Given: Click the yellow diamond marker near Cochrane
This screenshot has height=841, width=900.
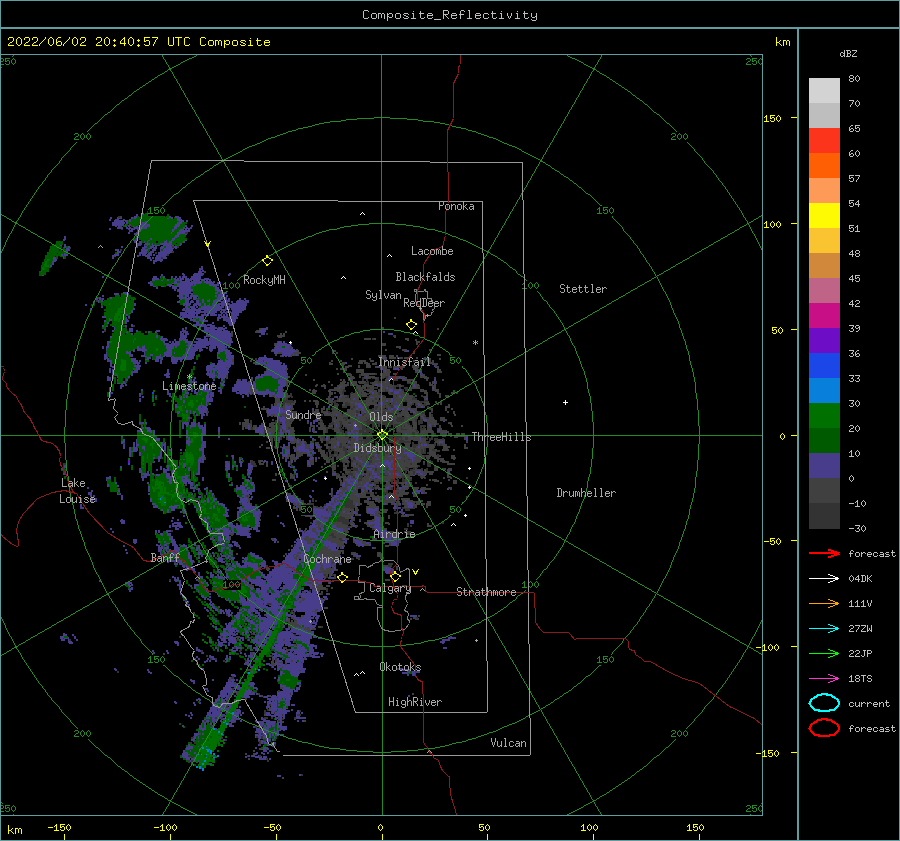Looking at the screenshot, I should (342, 577).
